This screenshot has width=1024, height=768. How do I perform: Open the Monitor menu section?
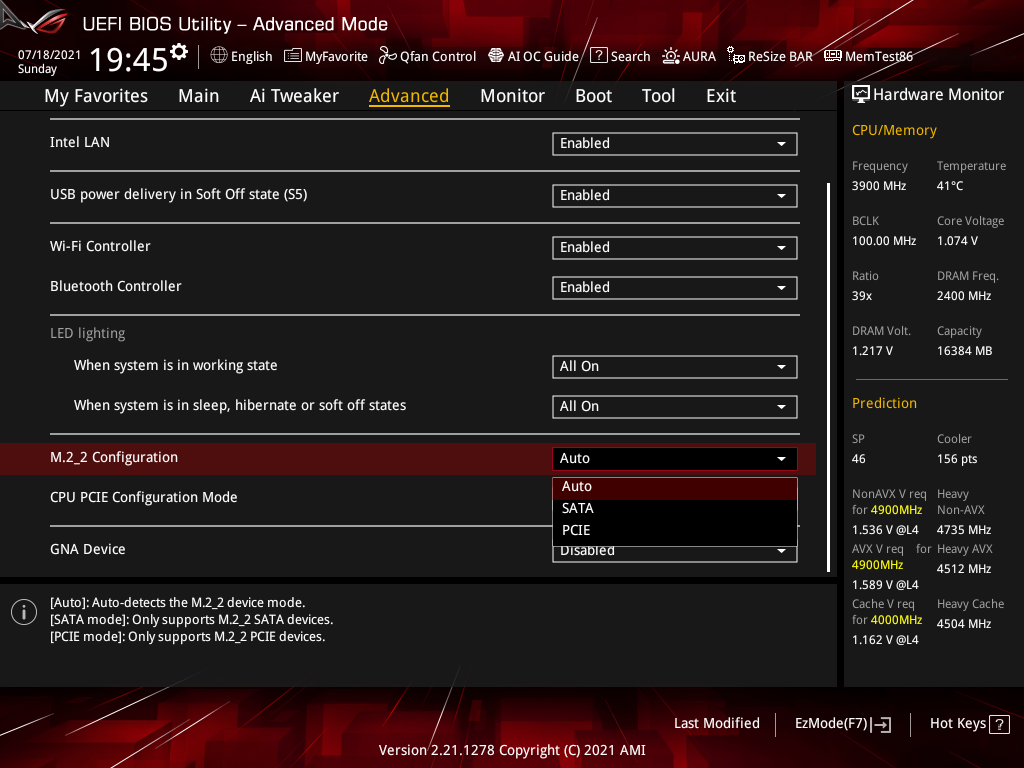click(512, 95)
